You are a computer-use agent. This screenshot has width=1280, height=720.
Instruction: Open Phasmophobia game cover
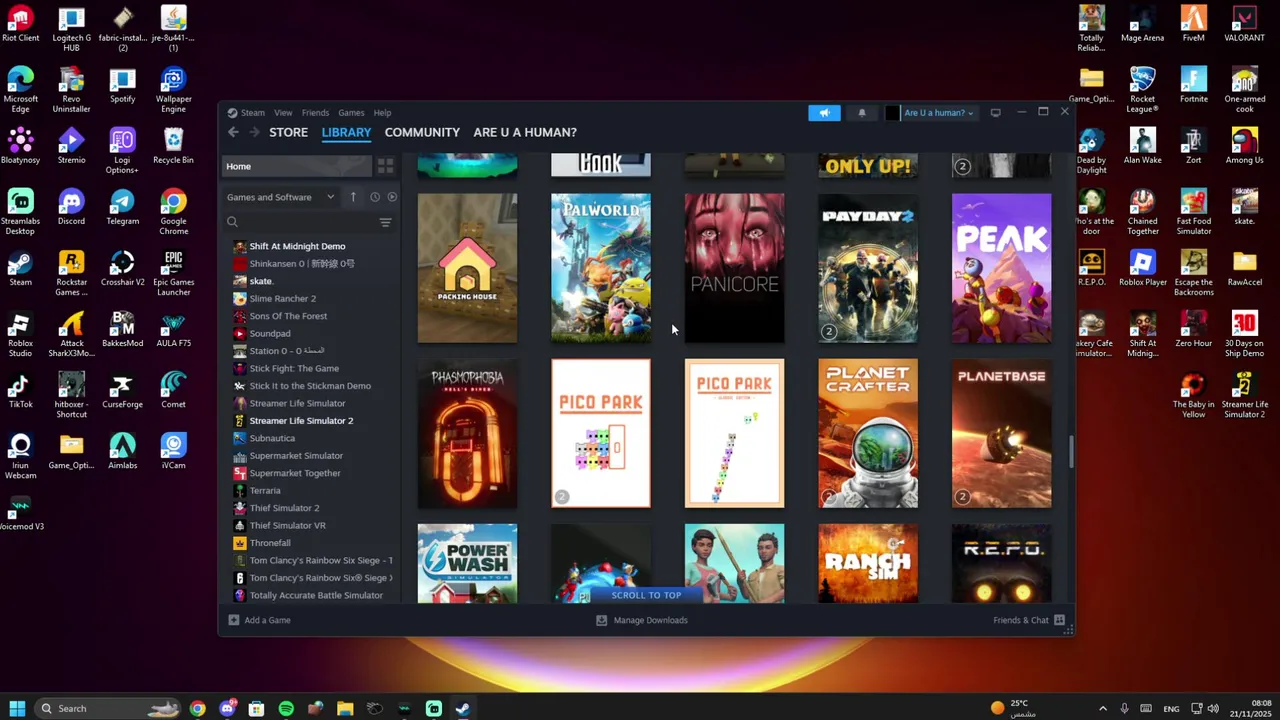[x=467, y=433]
